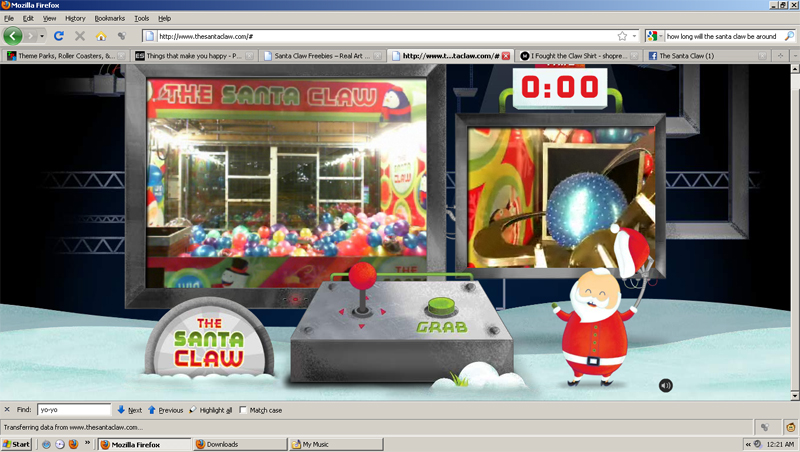800x452 pixels.
Task: Click the Mozilla Firefox taskbar button
Action: point(144,444)
